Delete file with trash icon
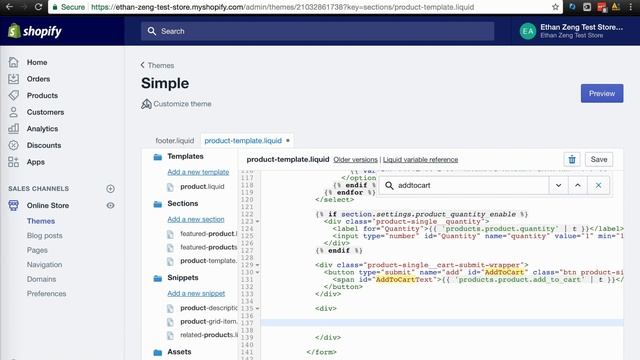 point(572,160)
